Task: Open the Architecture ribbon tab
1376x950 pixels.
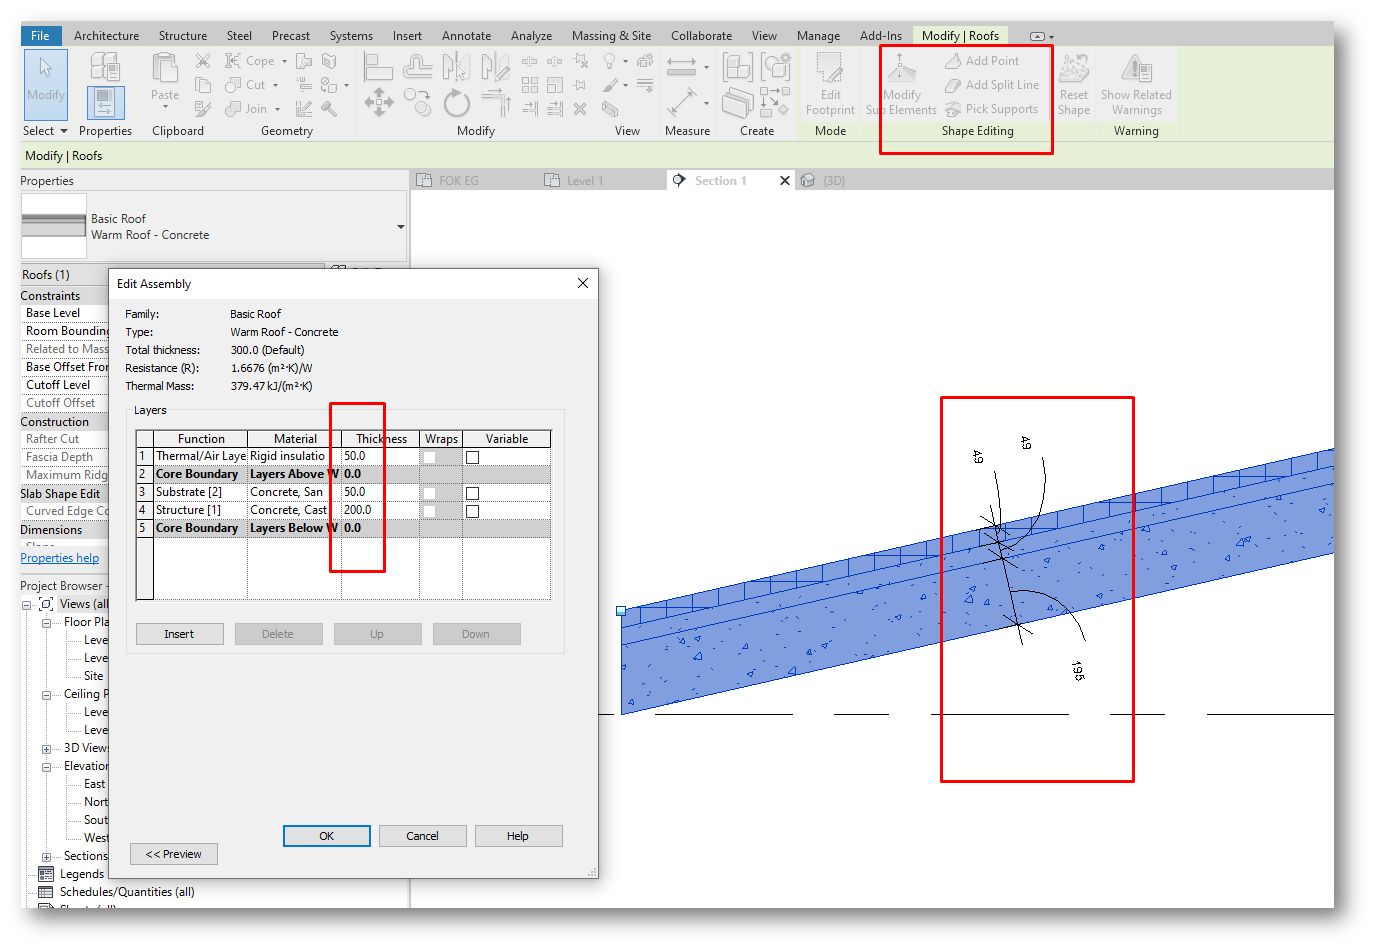Action: pos(106,36)
